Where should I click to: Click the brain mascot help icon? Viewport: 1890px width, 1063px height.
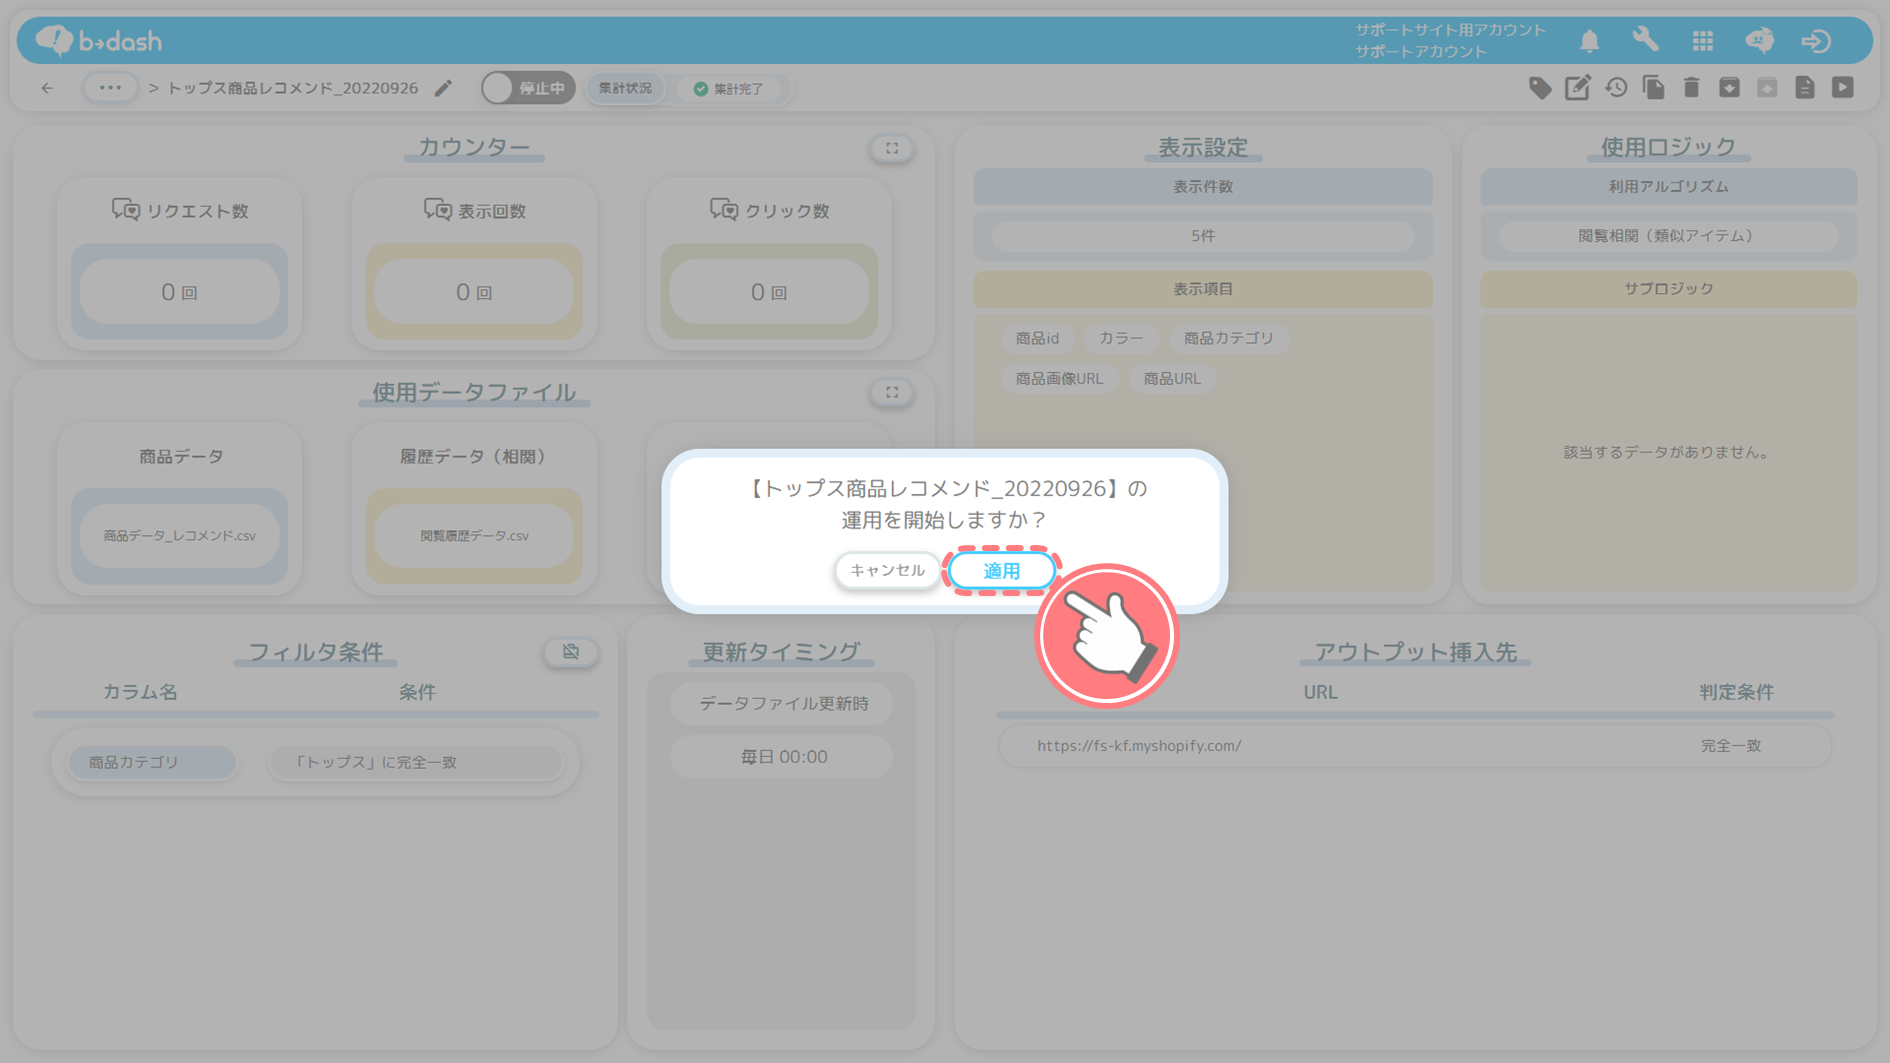tap(1759, 40)
